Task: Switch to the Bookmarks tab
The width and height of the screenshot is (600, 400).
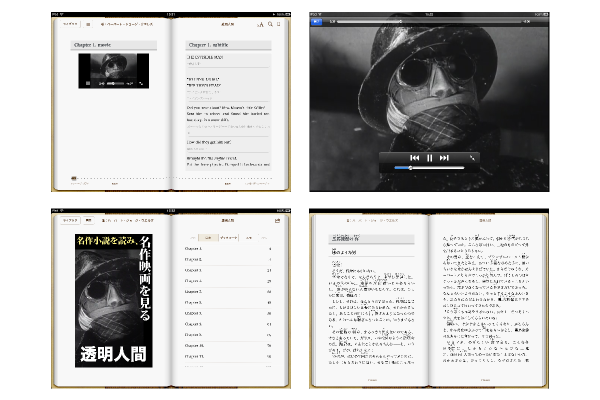Action: pos(228,237)
